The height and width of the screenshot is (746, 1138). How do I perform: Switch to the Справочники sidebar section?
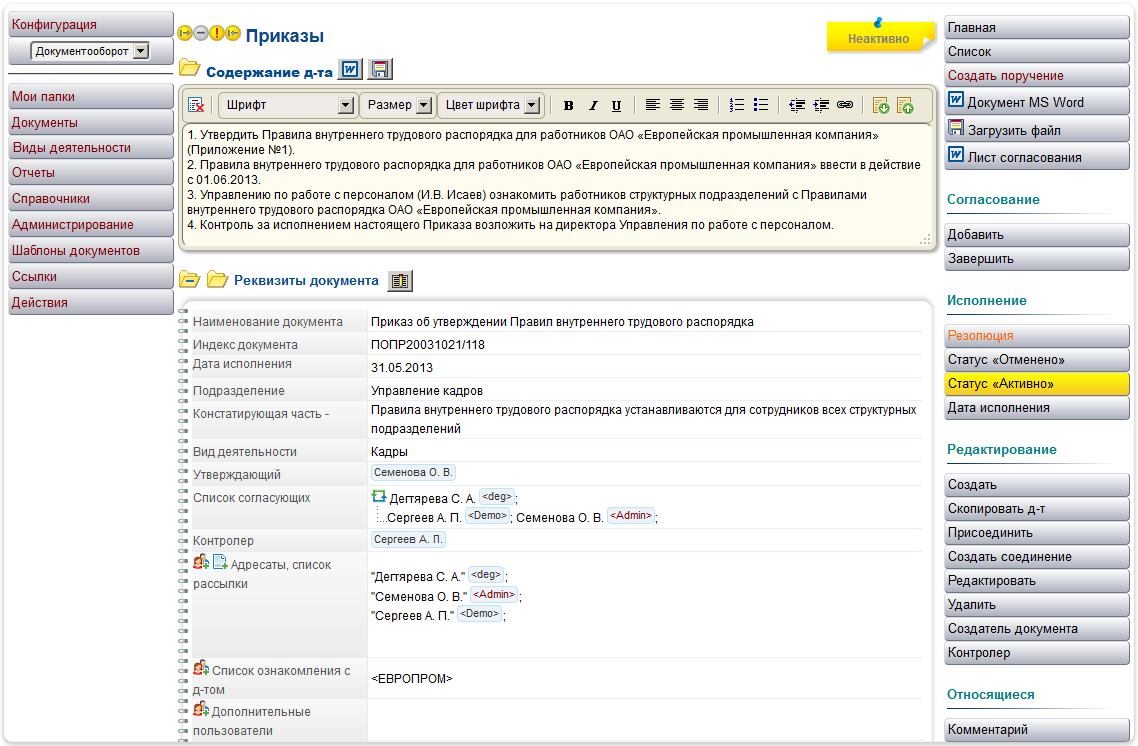[88, 197]
